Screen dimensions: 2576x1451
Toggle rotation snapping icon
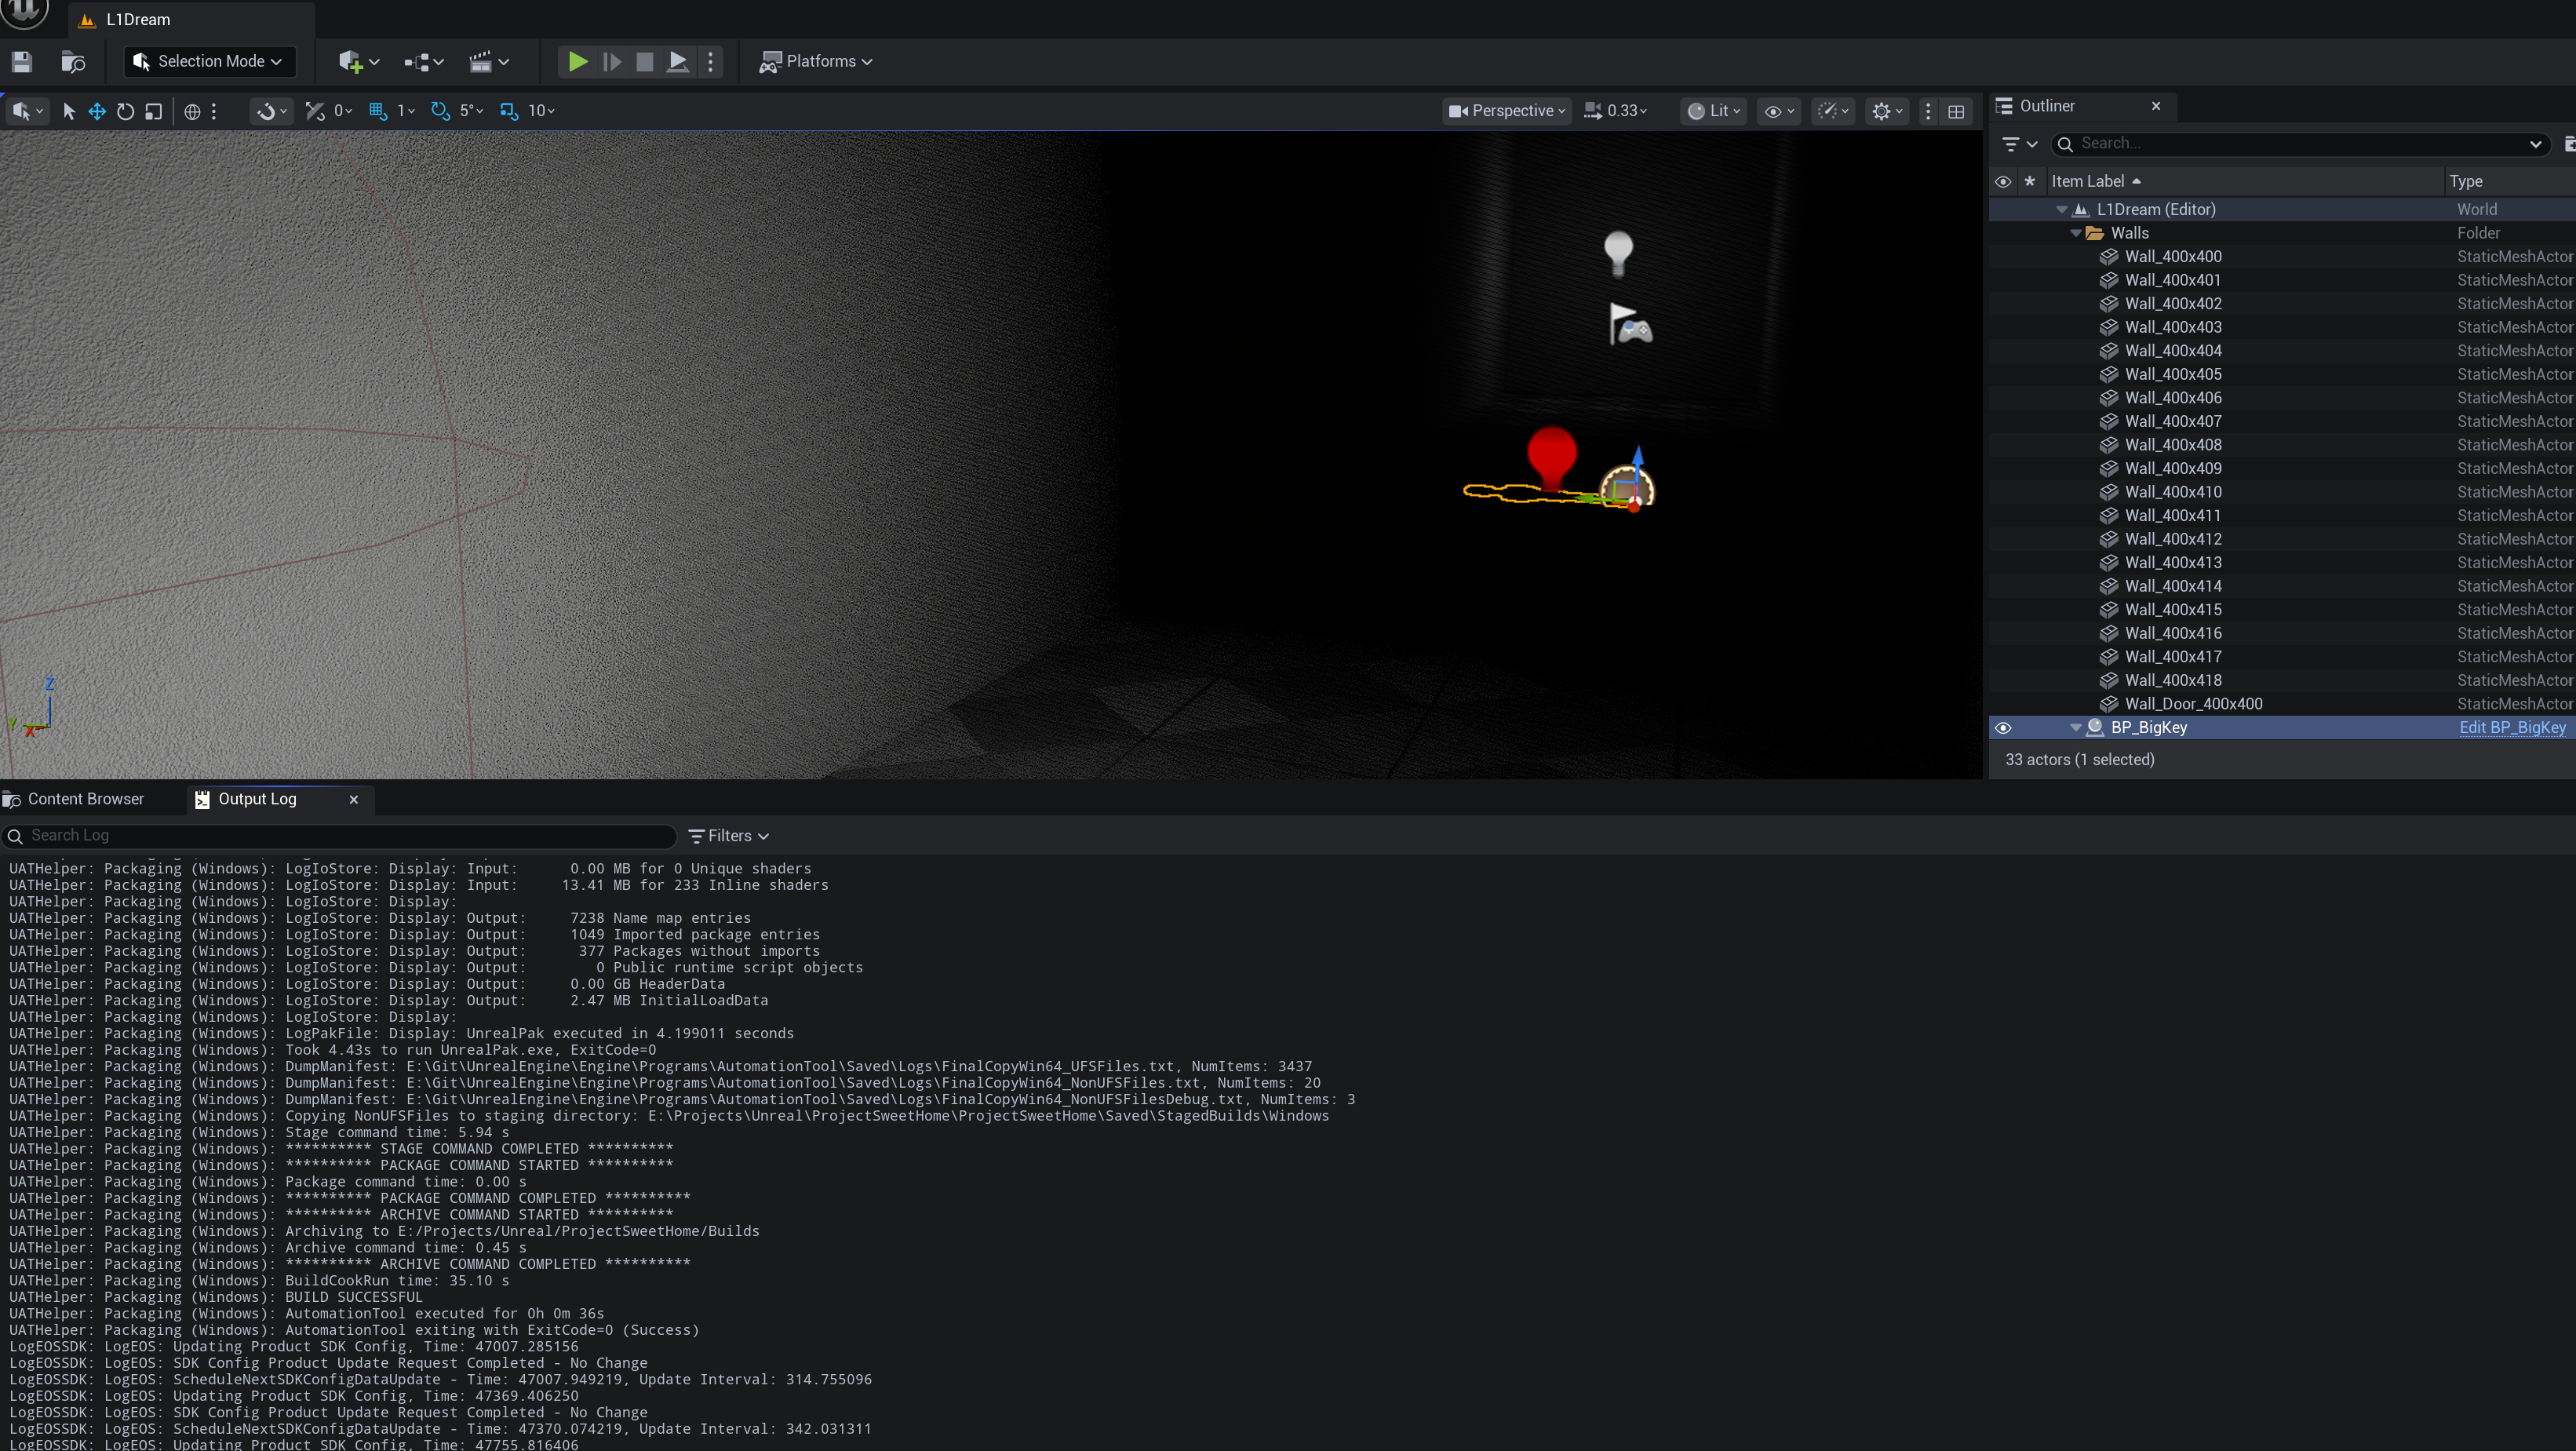point(440,111)
